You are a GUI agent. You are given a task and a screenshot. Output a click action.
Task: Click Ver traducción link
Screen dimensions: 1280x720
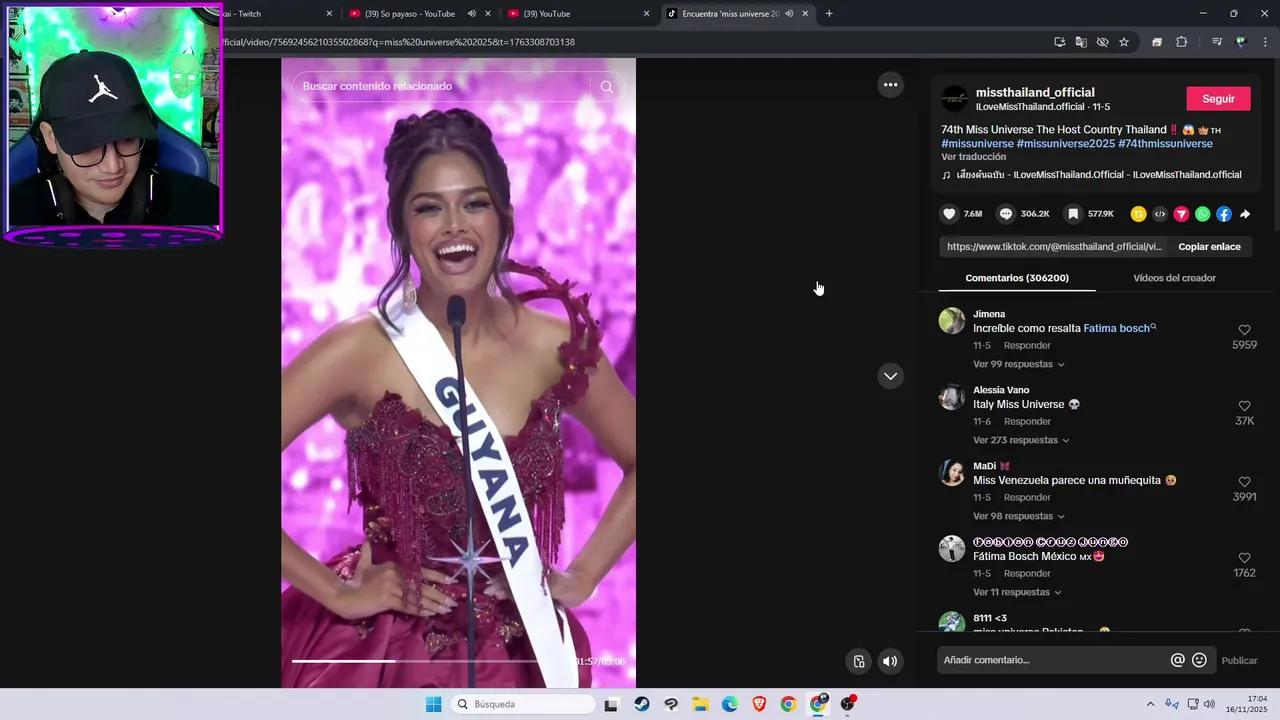[973, 157]
